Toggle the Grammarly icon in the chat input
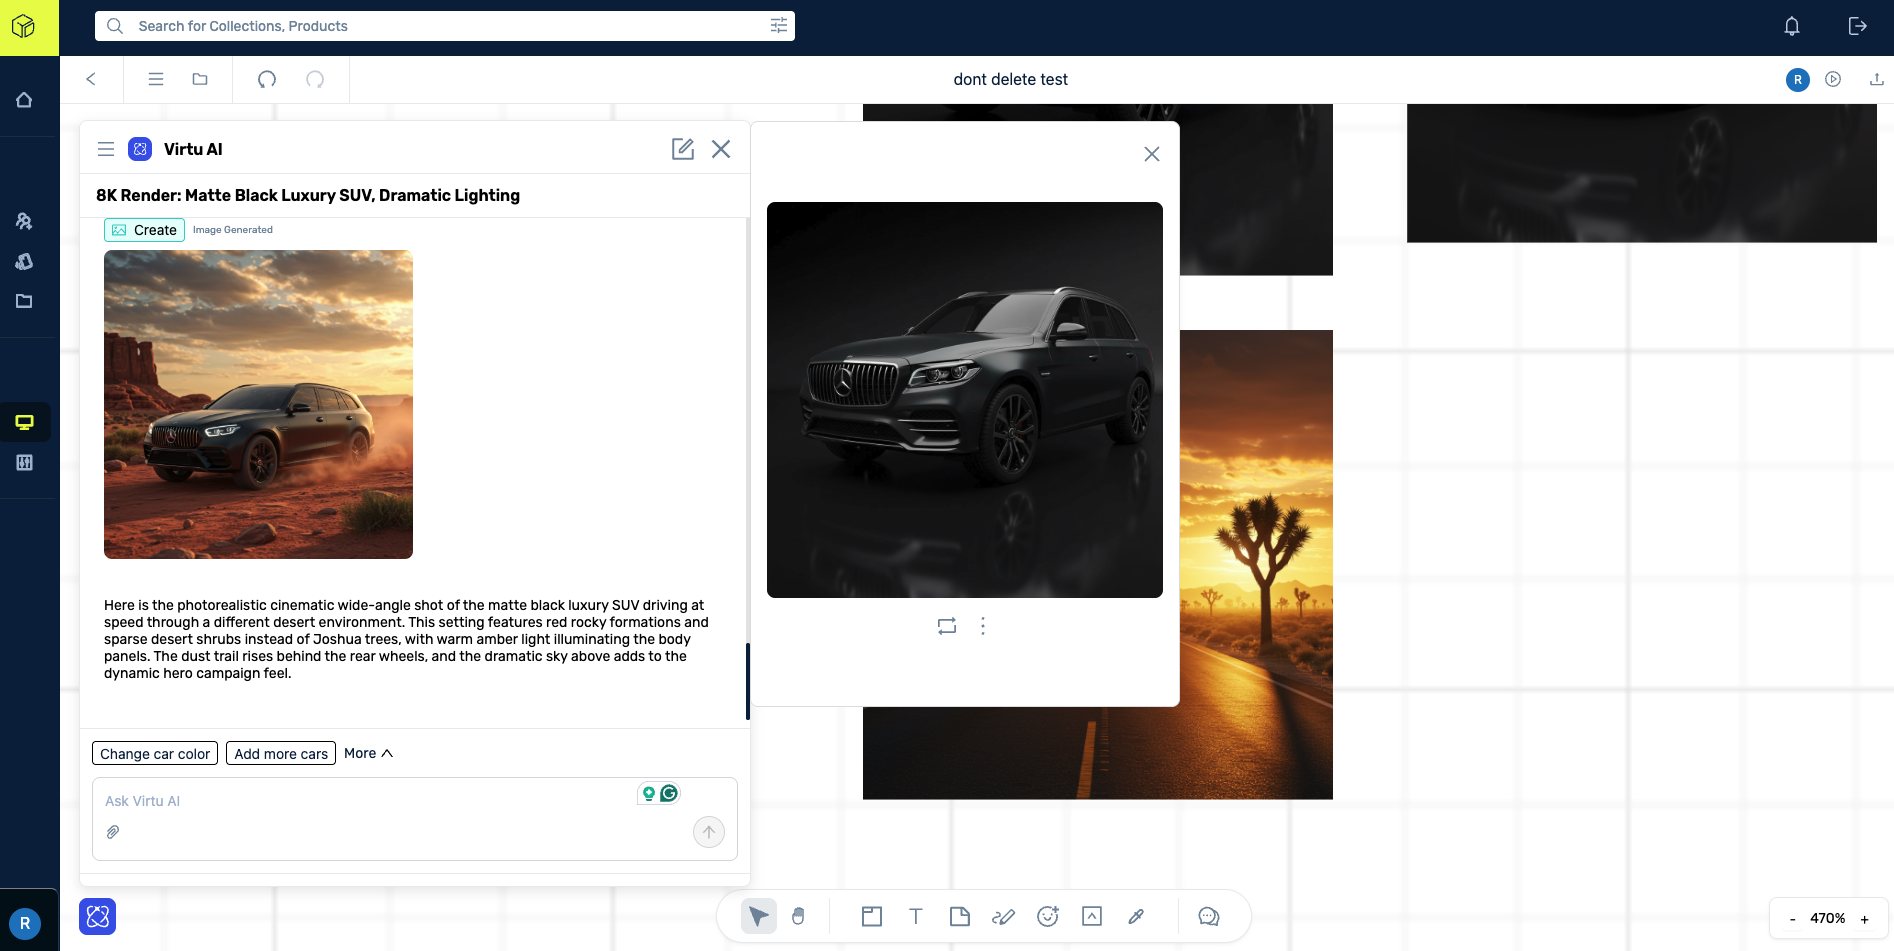The width and height of the screenshot is (1894, 951). pos(667,792)
